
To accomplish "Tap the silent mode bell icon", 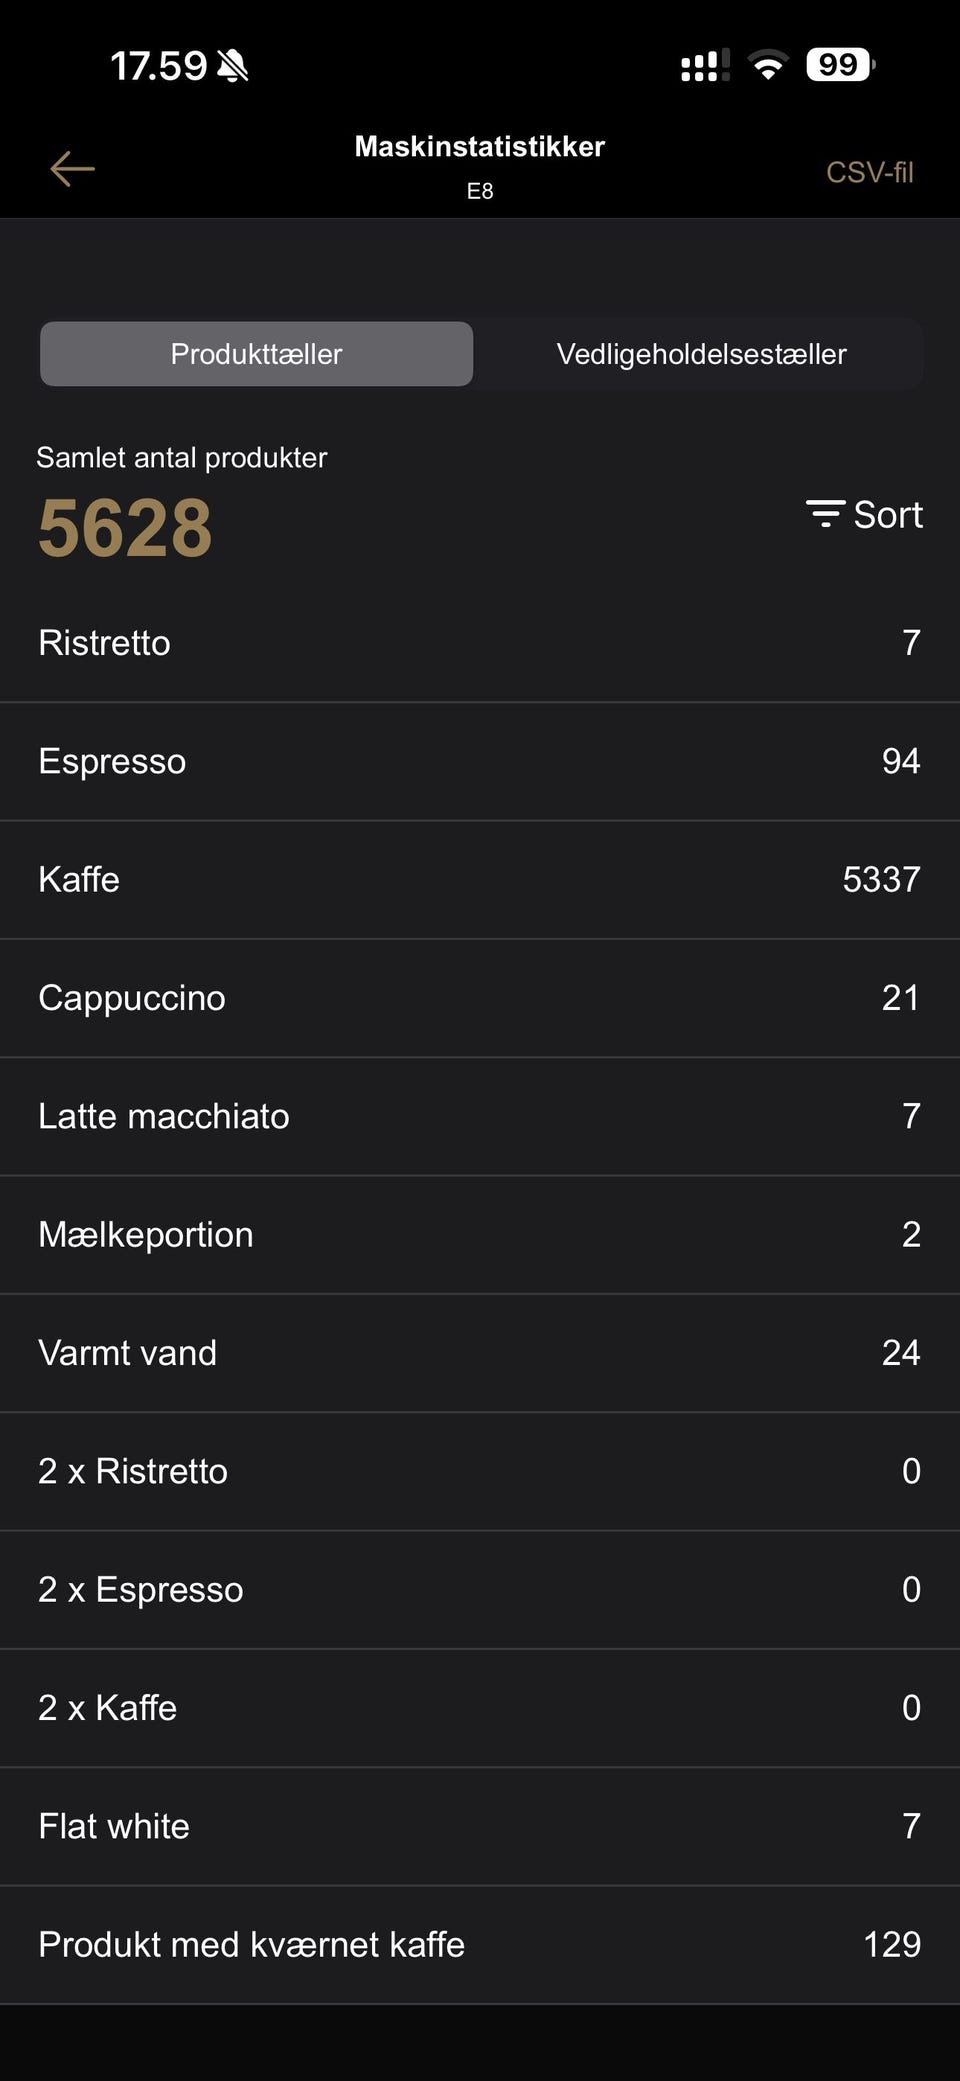I will pos(233,67).
